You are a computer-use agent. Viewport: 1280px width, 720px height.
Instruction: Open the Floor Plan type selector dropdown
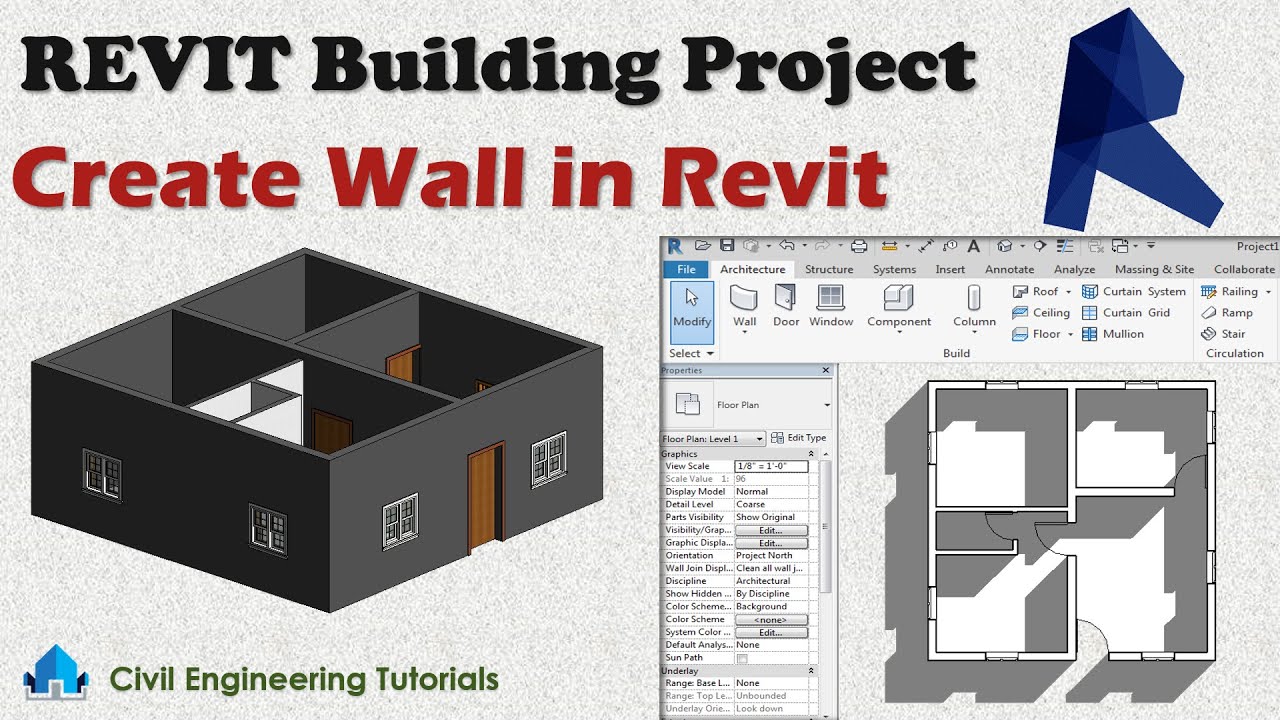(x=827, y=405)
